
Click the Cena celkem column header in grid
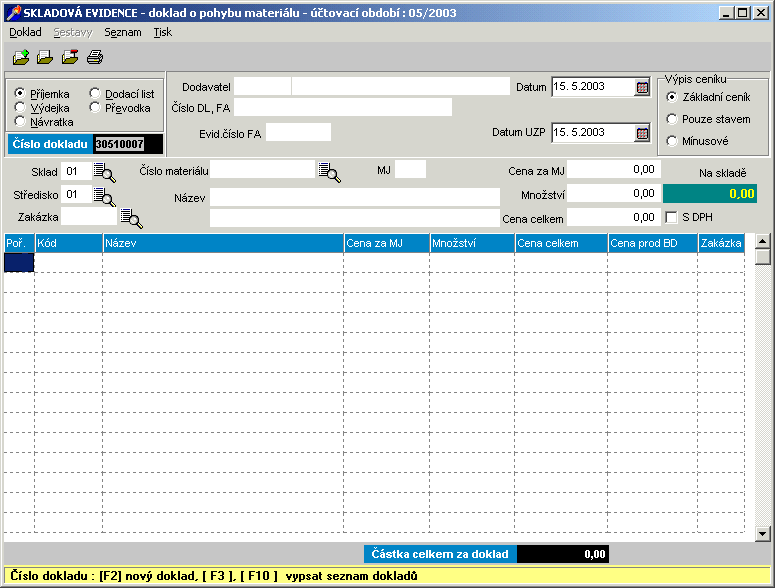coord(561,243)
